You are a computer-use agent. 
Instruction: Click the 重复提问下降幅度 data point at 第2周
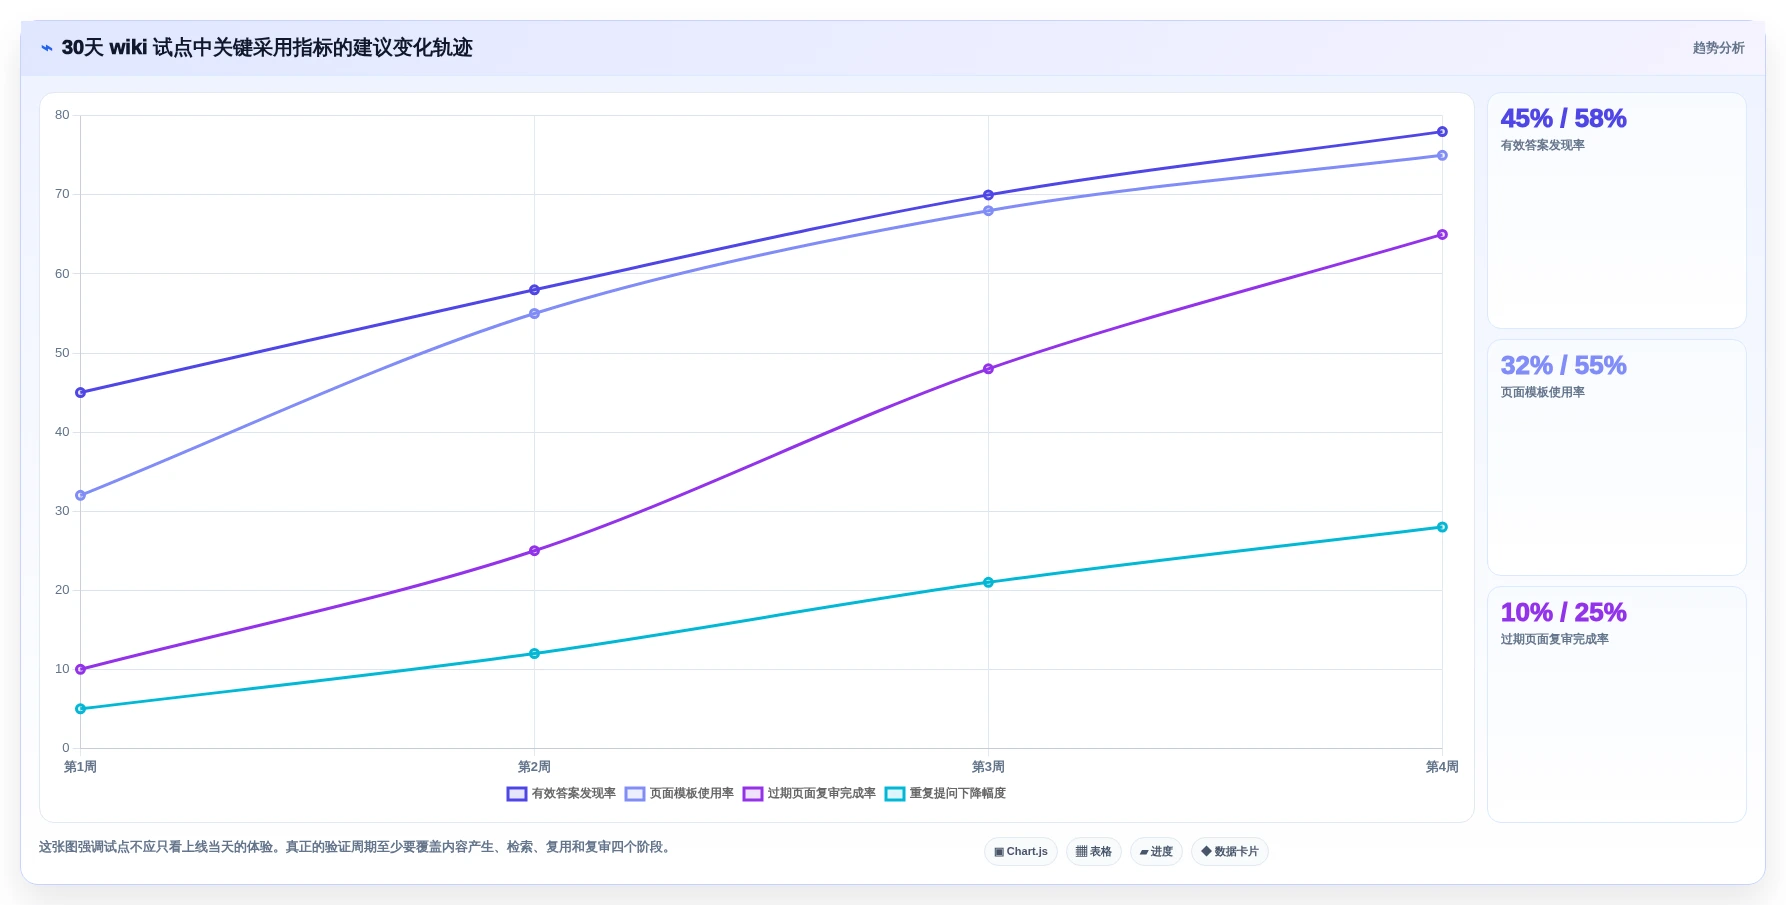pyautogui.click(x=534, y=654)
